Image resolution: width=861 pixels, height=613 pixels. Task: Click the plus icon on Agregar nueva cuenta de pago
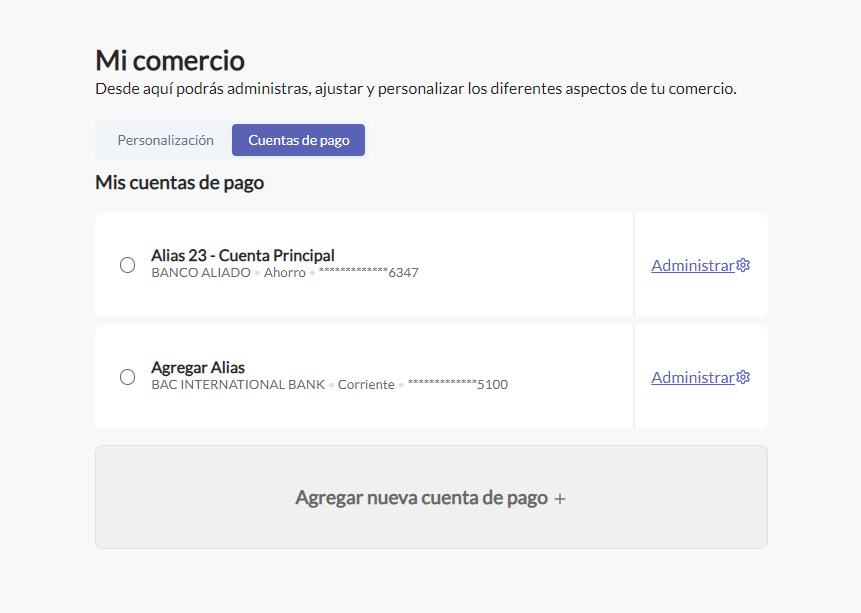point(561,497)
